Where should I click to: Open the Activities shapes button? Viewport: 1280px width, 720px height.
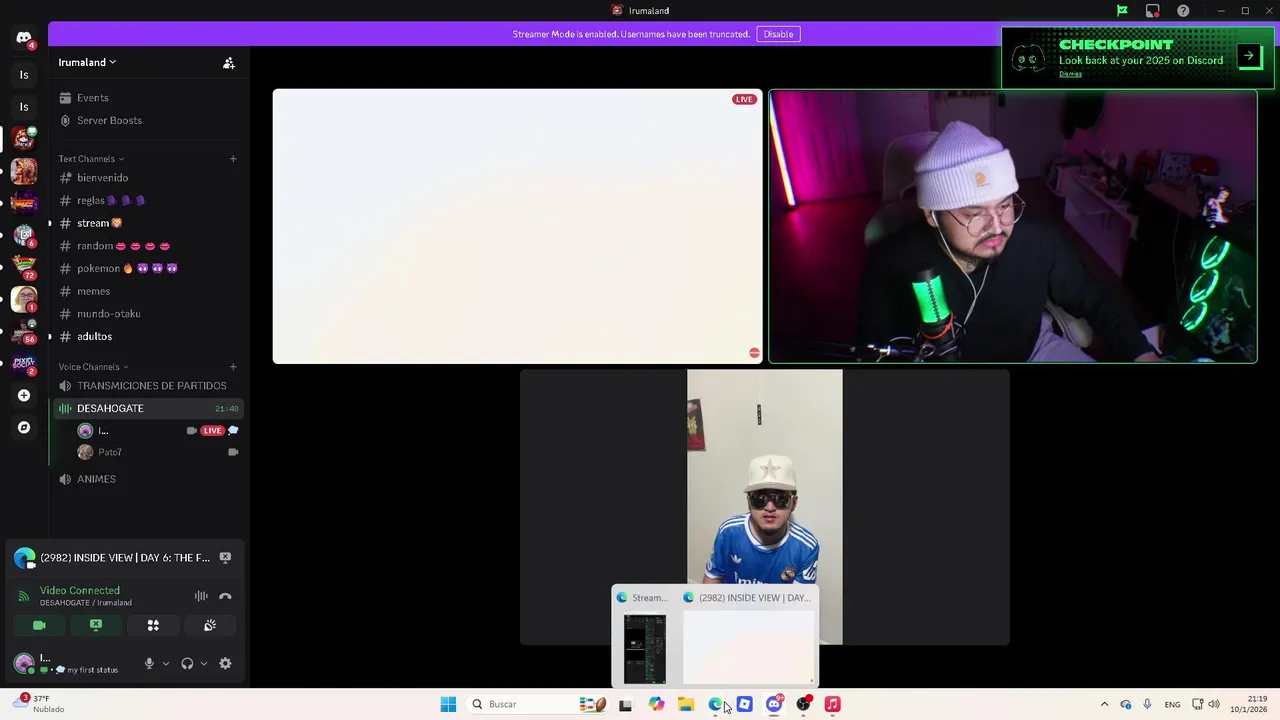pos(153,625)
